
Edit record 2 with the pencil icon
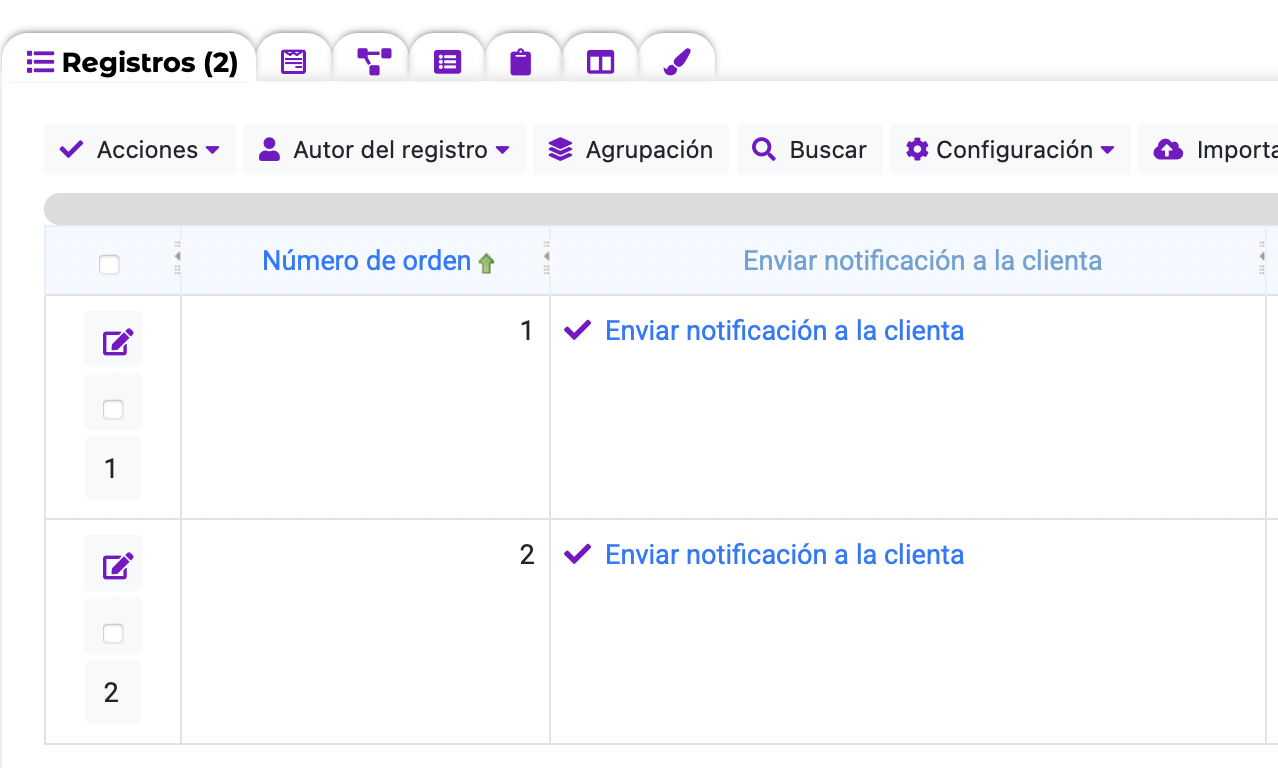pos(117,567)
